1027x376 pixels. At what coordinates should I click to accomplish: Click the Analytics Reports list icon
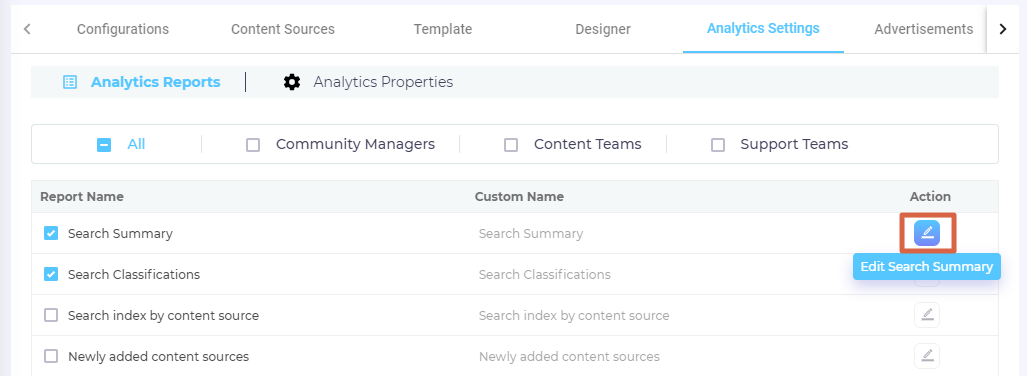tap(69, 82)
